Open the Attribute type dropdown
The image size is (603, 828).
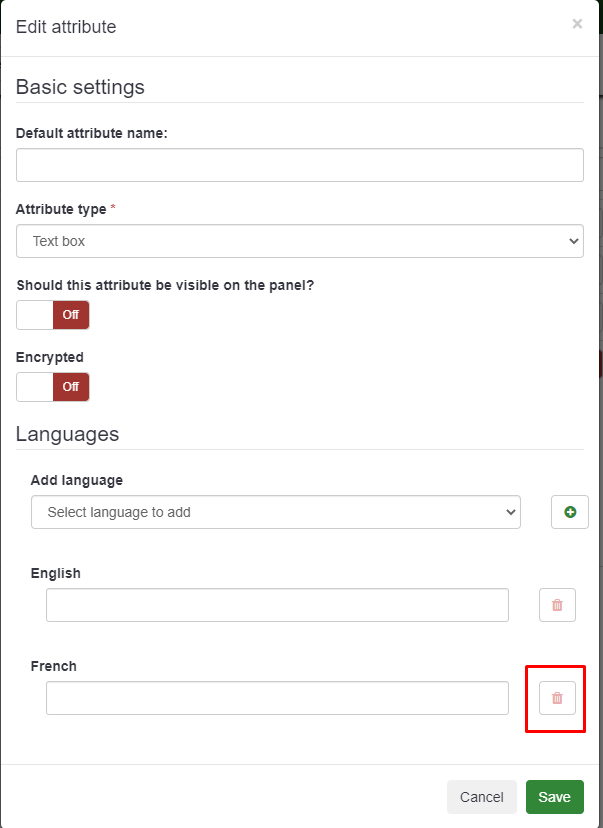point(300,241)
